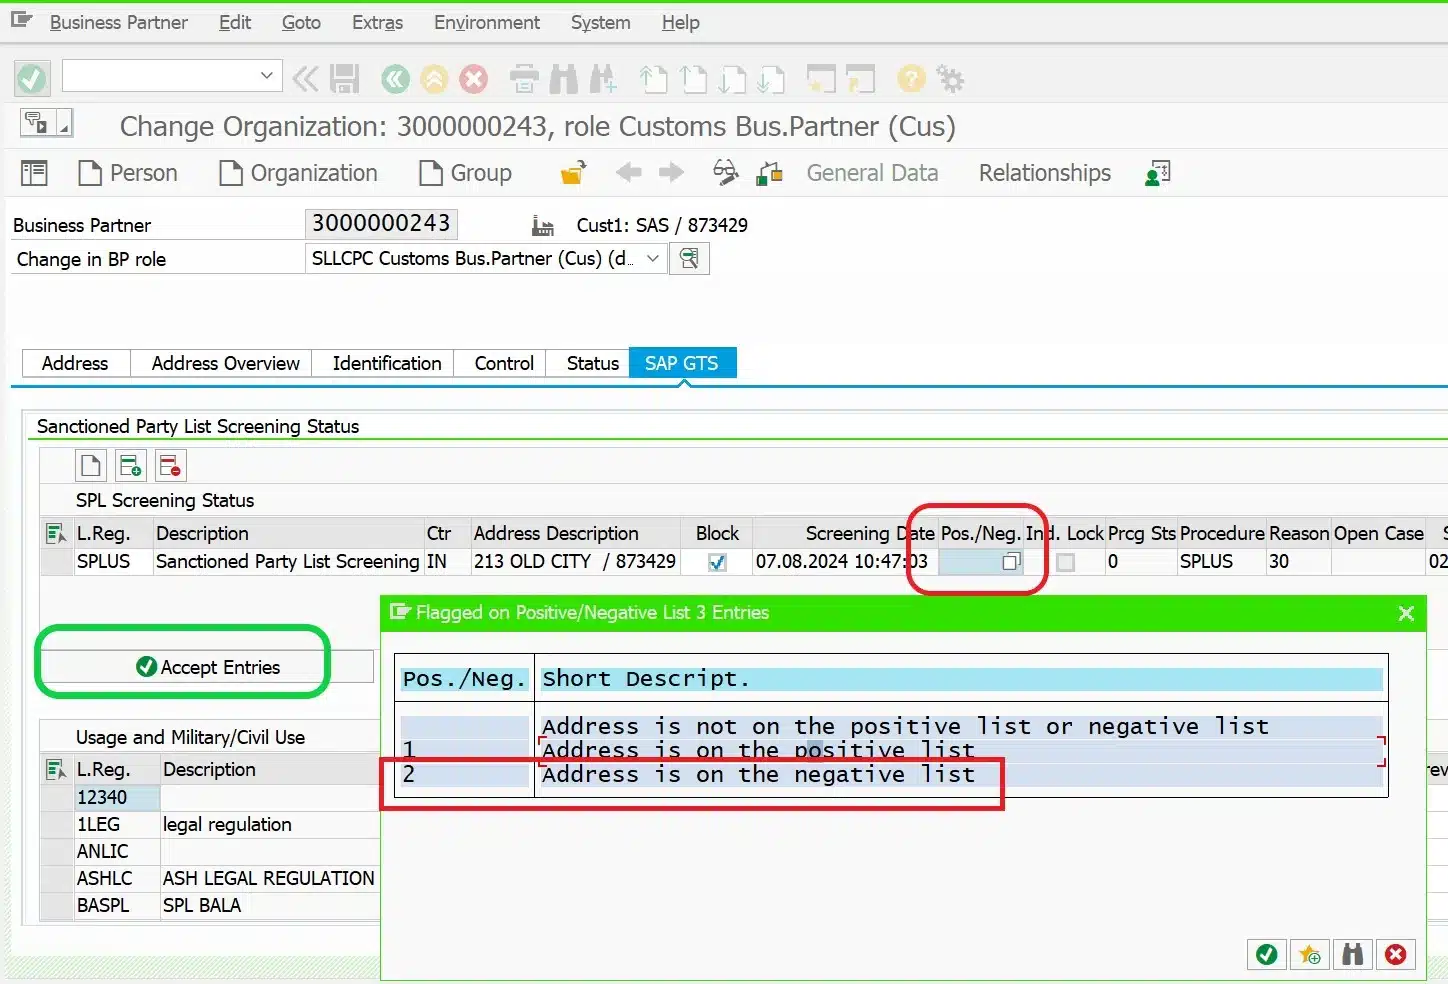The height and width of the screenshot is (984, 1448).
Task: Click the Usage table settings icon beside L.Reg.
Action: click(56, 770)
